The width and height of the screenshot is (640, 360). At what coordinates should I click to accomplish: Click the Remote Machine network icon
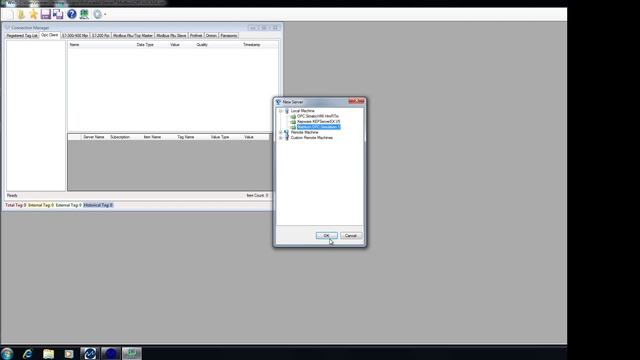coord(287,133)
